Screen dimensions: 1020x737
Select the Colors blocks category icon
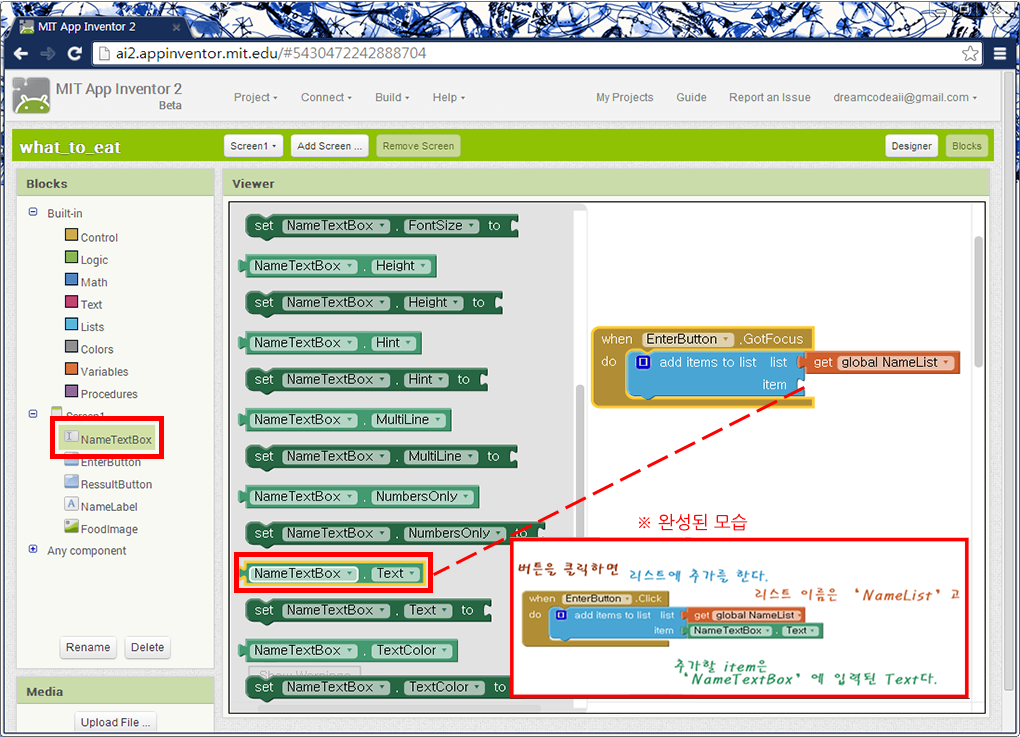coord(72,347)
